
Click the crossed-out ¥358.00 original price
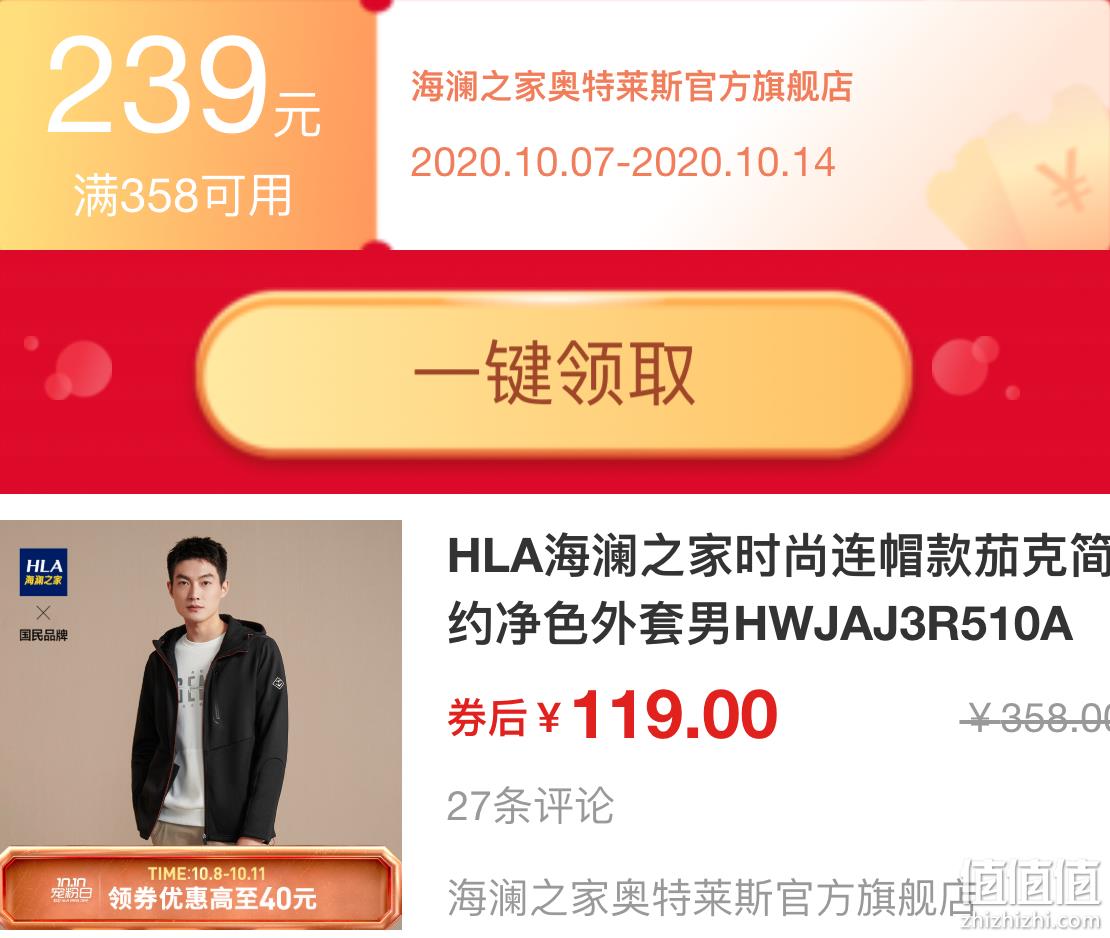pos(1036,720)
